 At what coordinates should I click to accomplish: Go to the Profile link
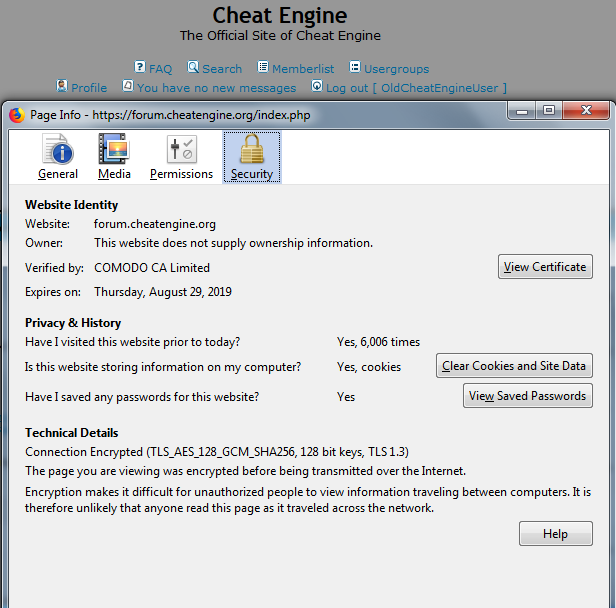tap(89, 88)
